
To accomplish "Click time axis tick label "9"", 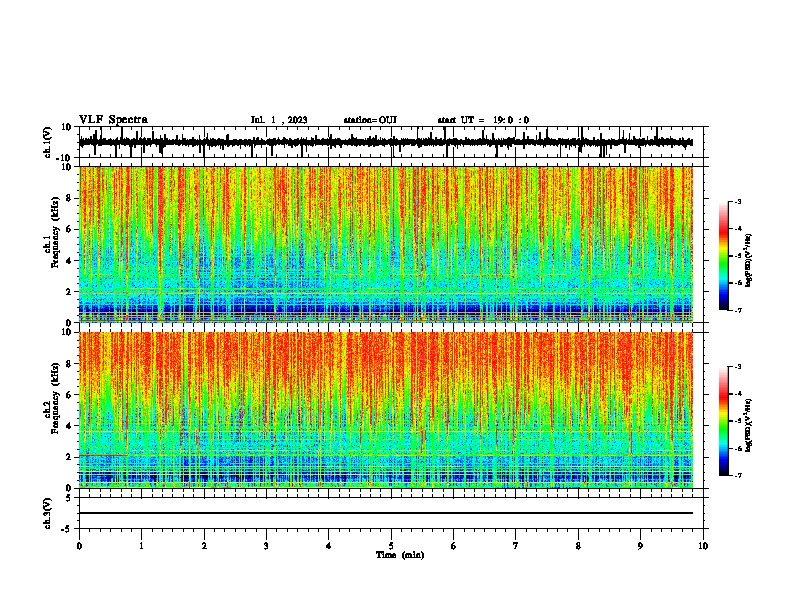I will pyautogui.click(x=640, y=546).
